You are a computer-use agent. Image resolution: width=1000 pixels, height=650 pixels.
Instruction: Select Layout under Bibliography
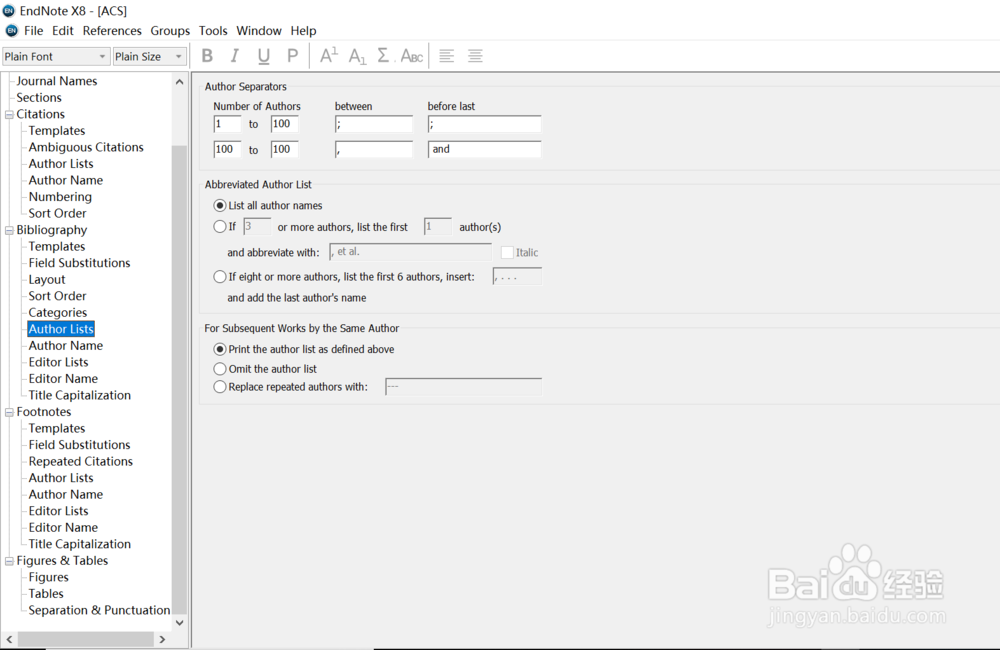point(47,280)
